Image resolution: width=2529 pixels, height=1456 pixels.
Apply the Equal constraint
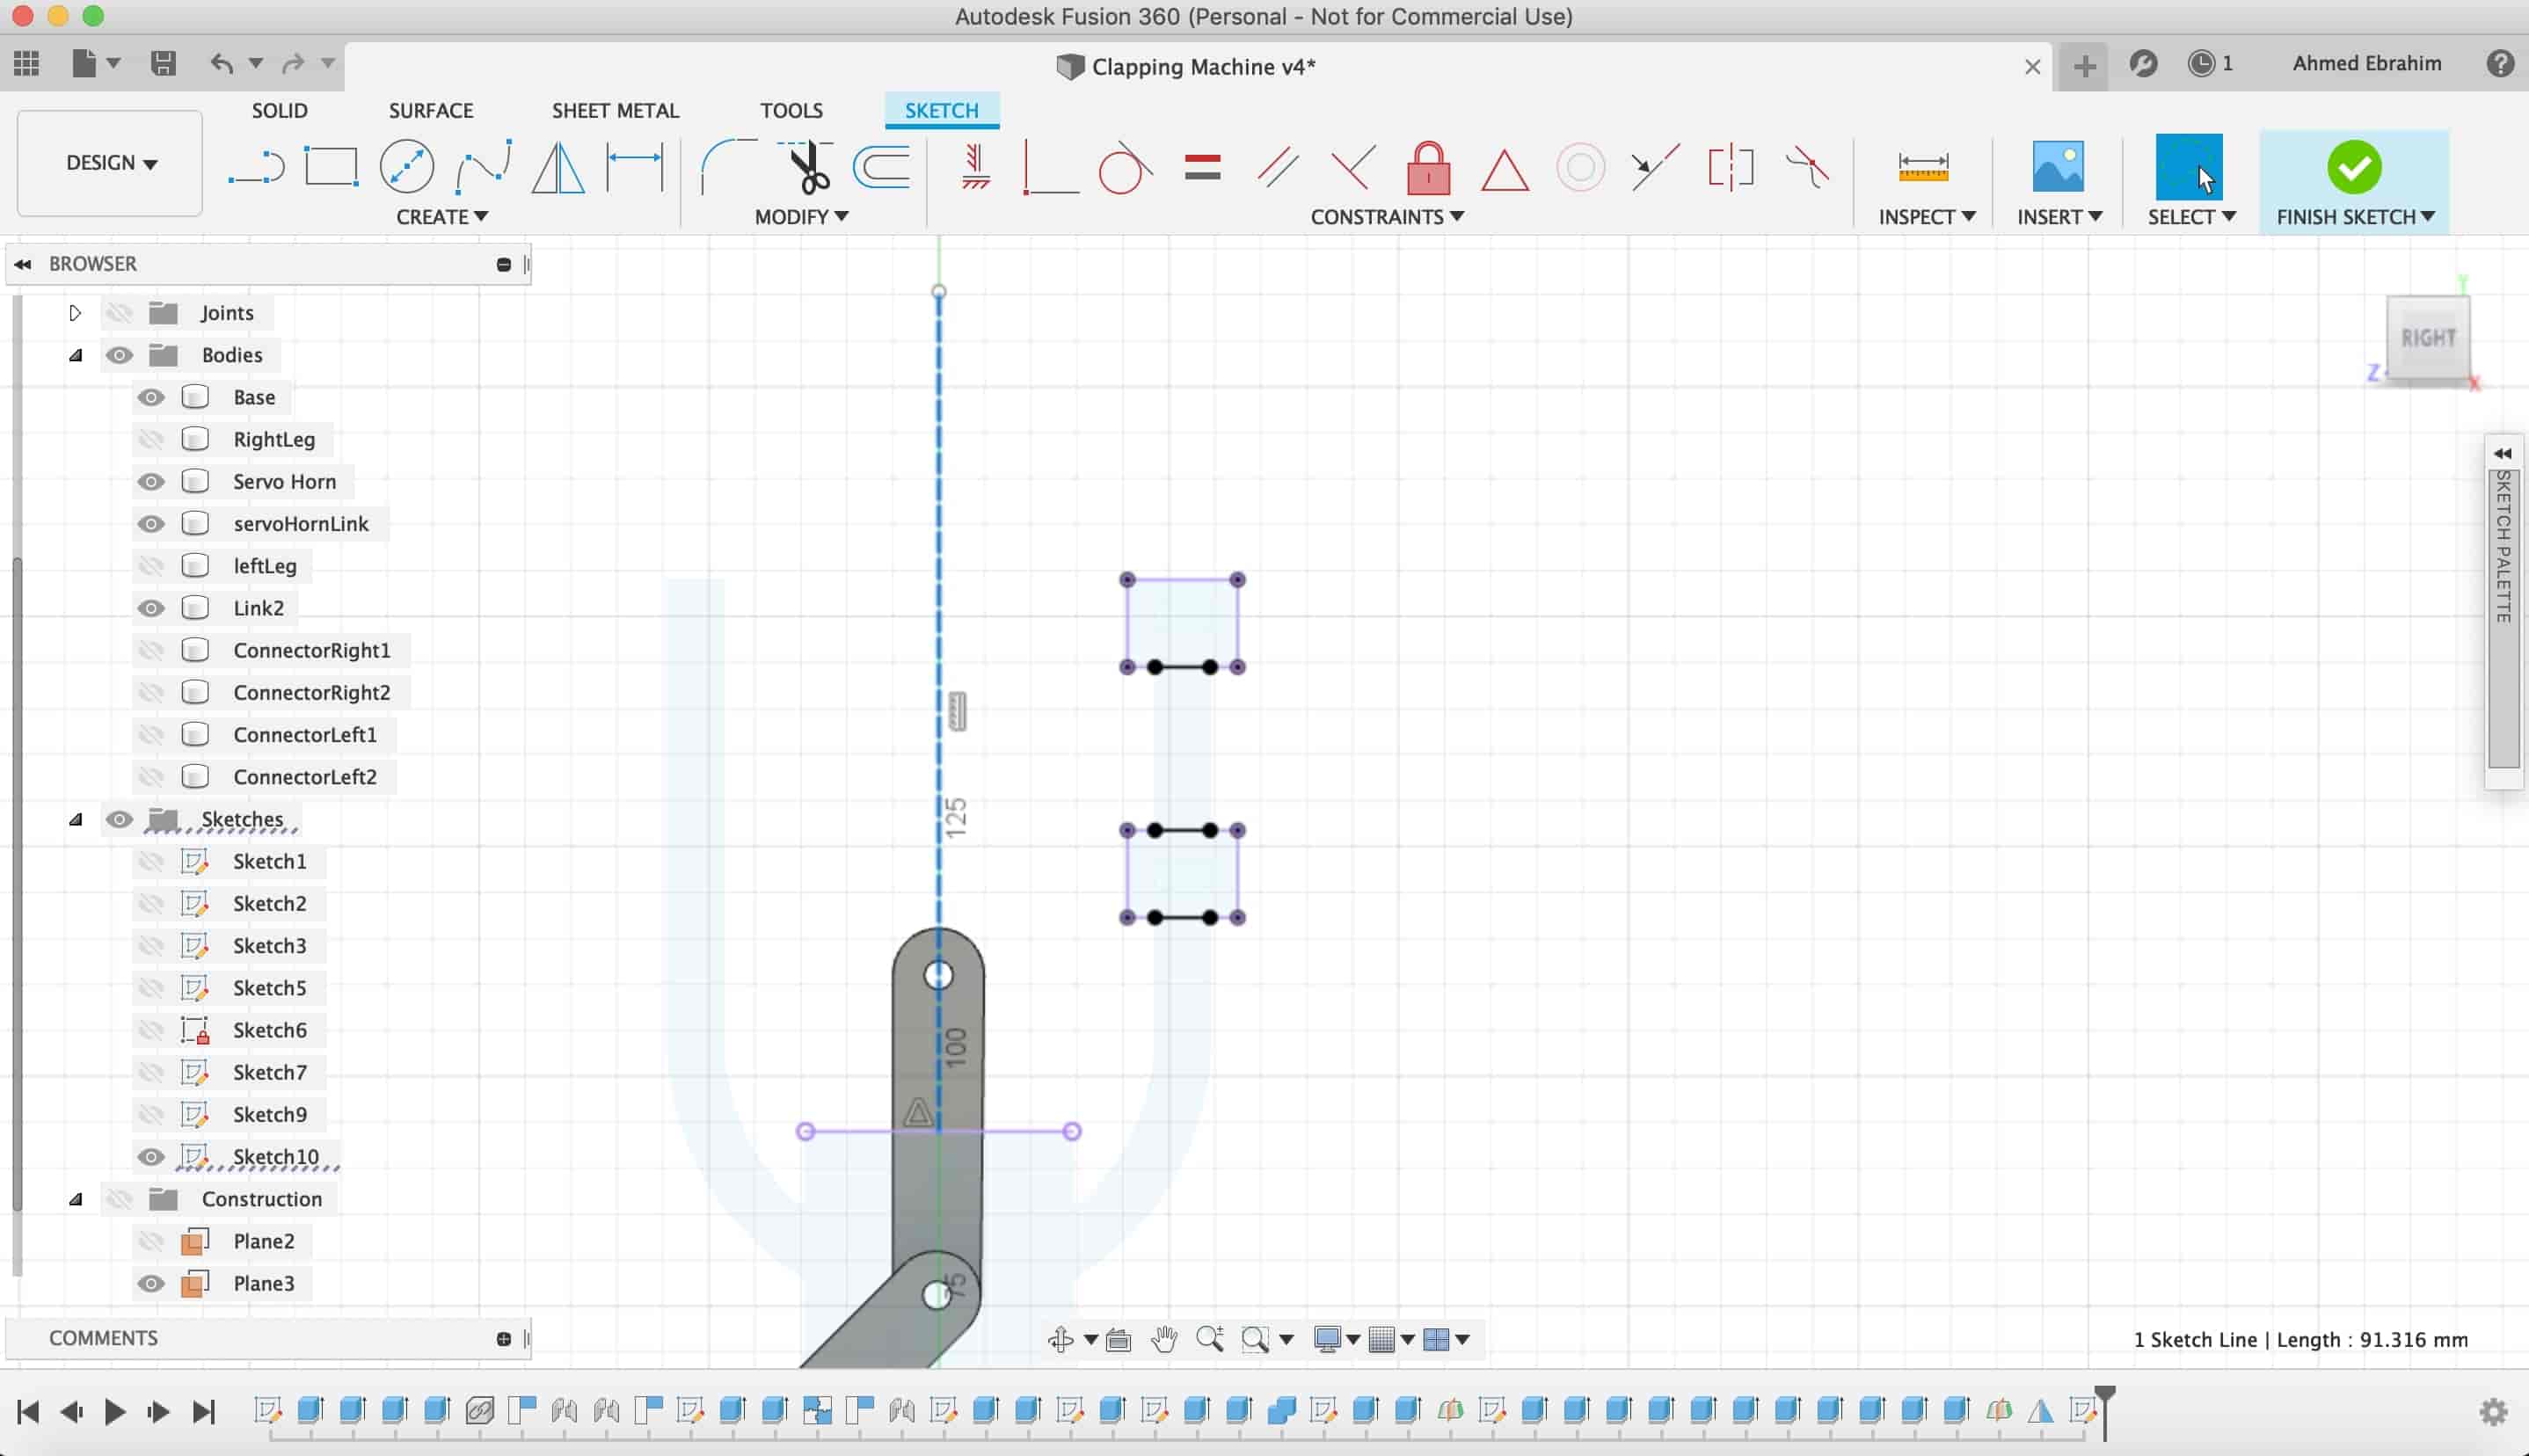(1202, 167)
